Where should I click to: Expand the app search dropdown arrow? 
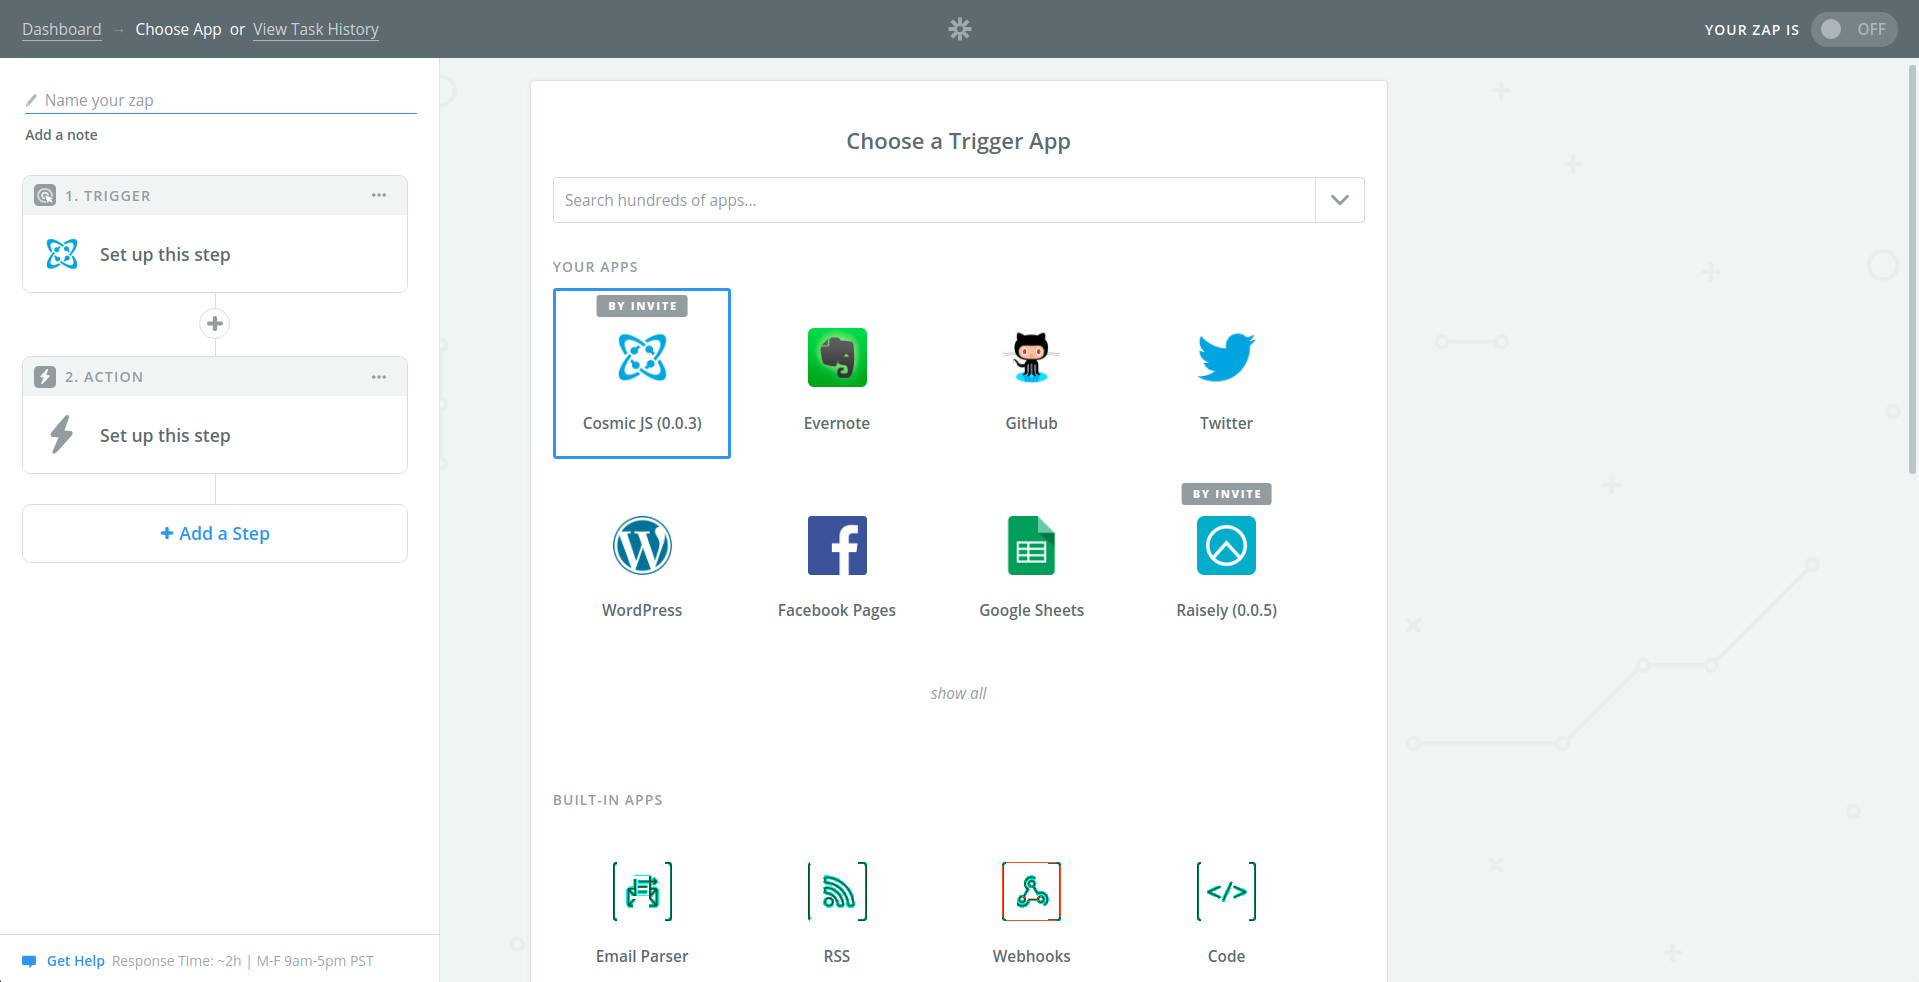(x=1340, y=200)
